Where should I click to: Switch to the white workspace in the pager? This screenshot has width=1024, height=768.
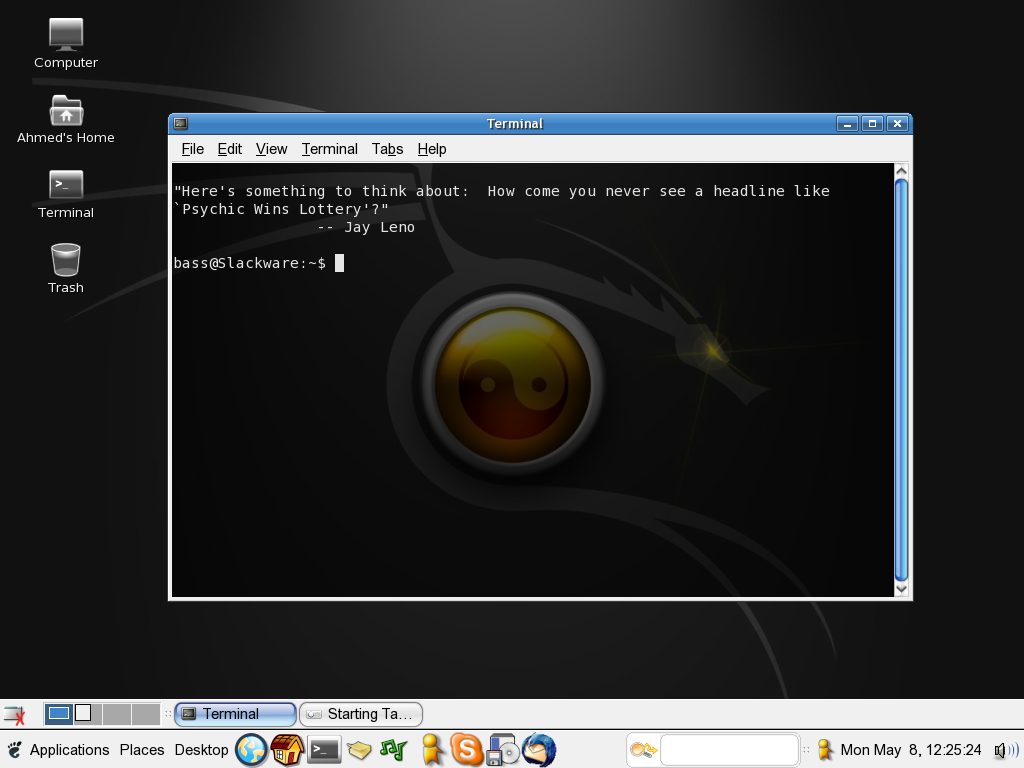[85, 713]
